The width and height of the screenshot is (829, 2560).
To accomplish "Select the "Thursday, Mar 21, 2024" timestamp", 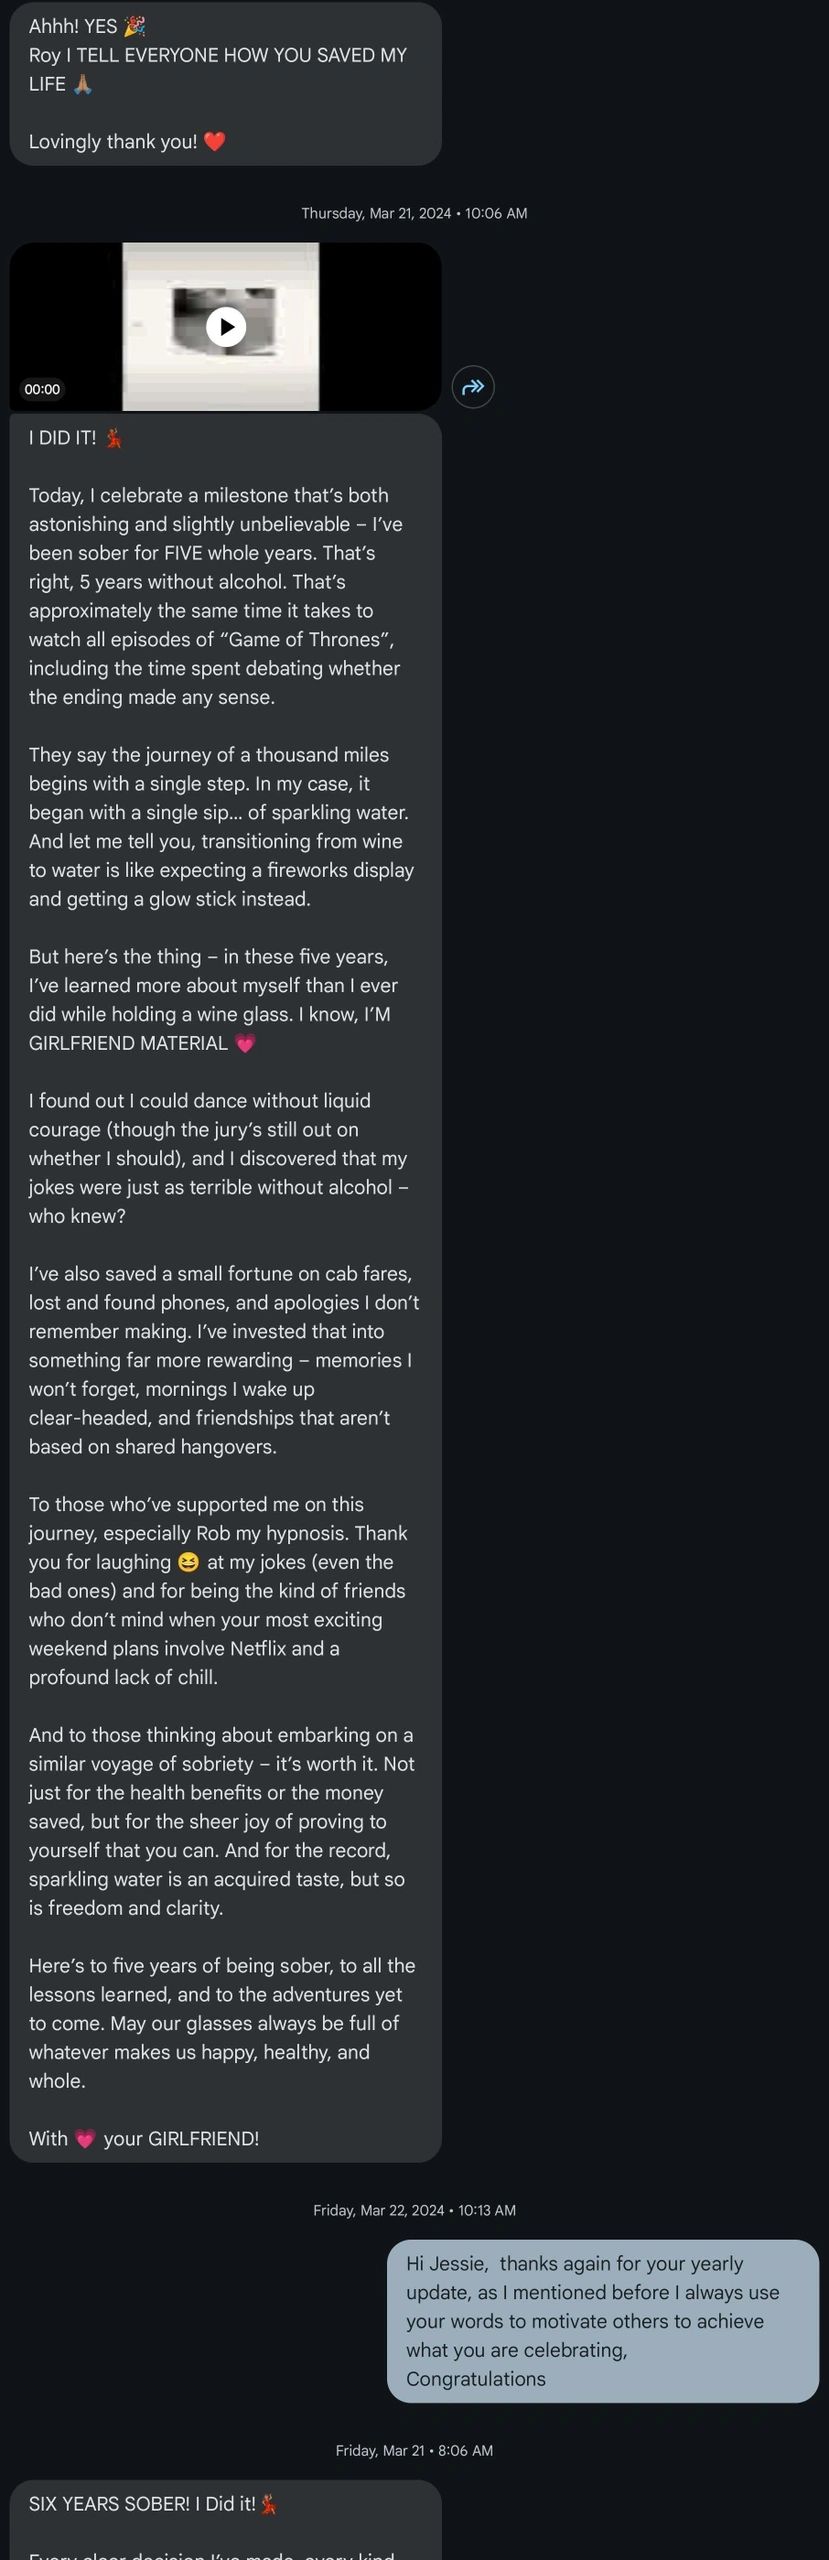I will 414,213.
